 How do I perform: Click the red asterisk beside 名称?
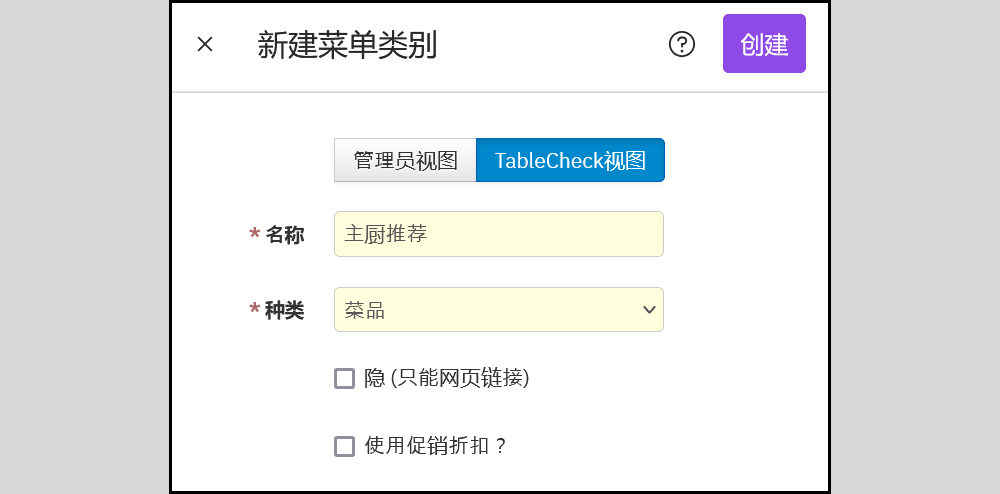tap(254, 234)
